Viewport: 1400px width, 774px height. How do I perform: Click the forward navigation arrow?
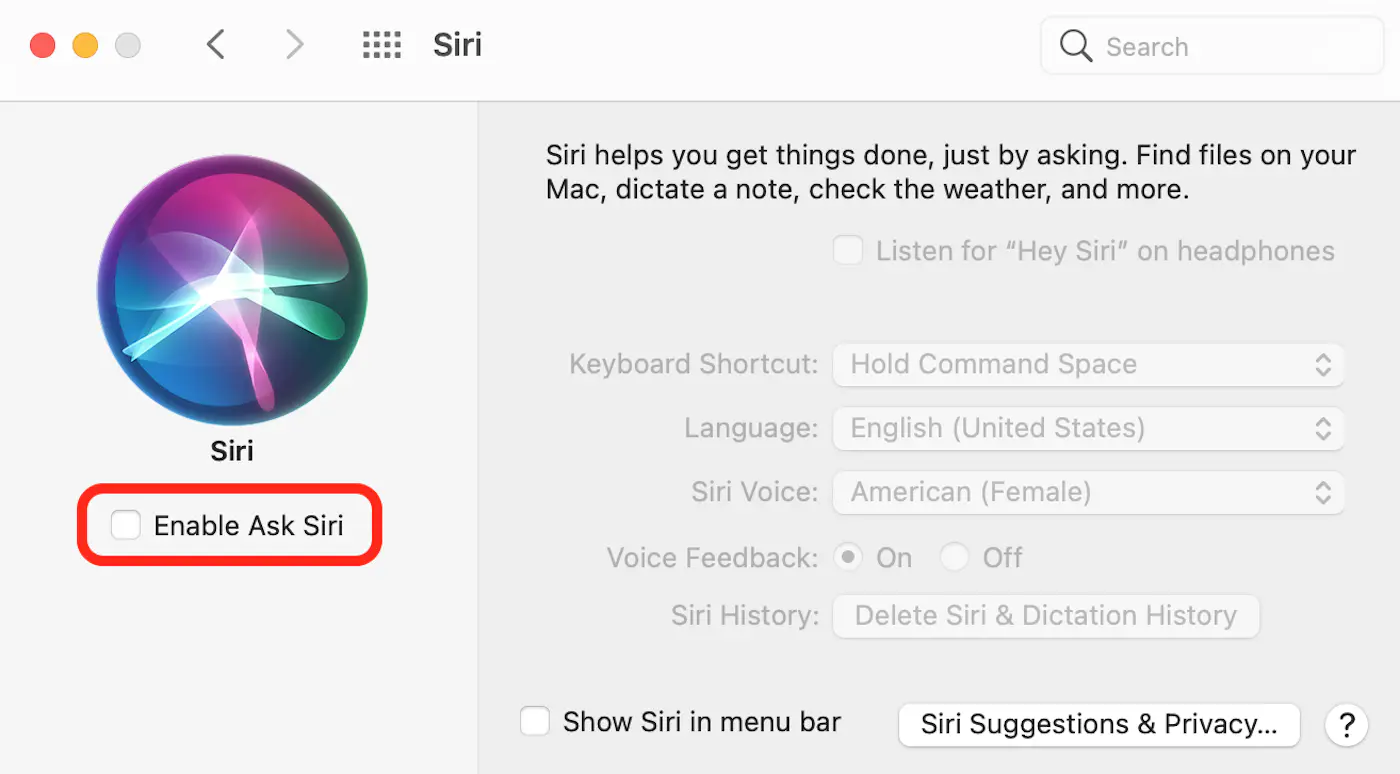(x=293, y=45)
